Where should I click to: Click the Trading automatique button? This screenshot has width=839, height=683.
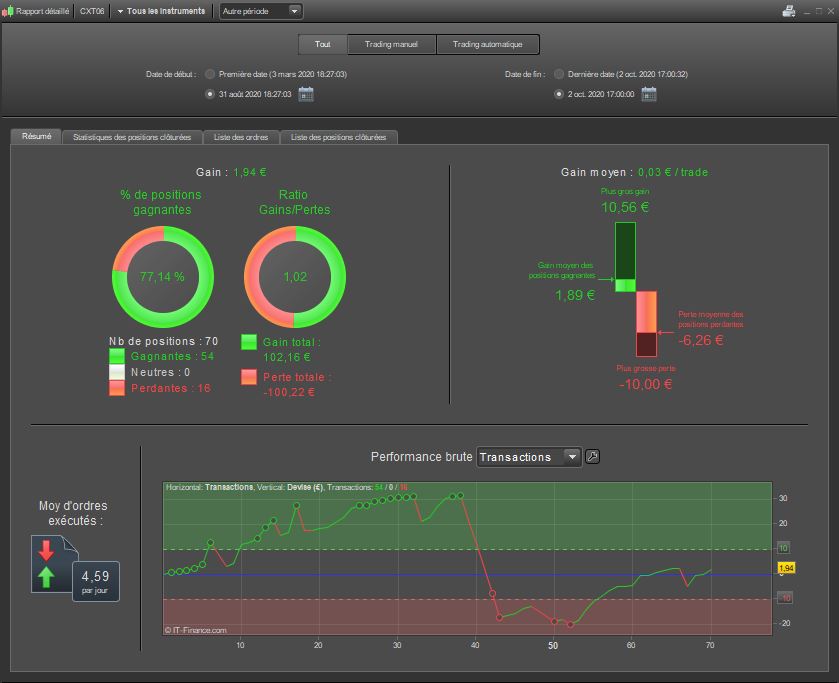[x=487, y=44]
